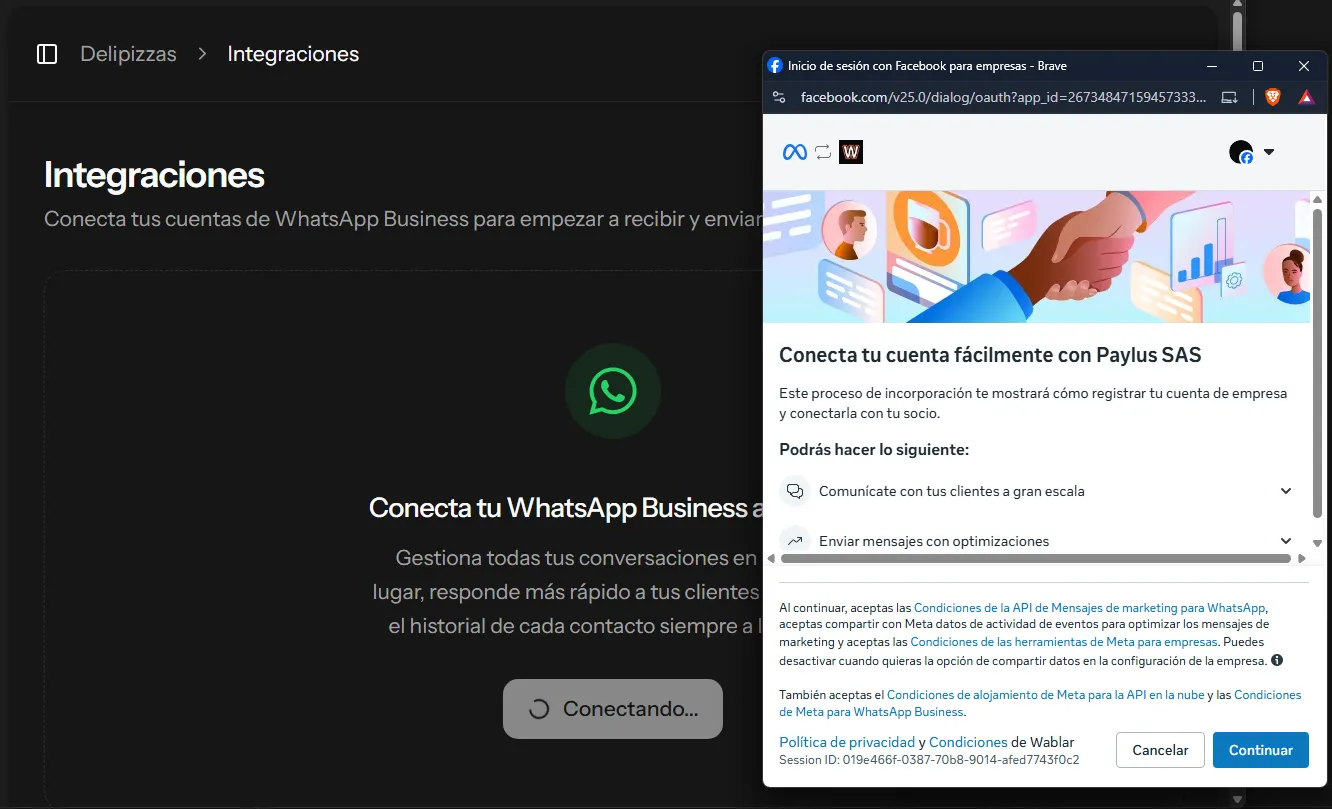Click the Facebook favicon in popup title bar
1332x809 pixels.
click(x=775, y=66)
